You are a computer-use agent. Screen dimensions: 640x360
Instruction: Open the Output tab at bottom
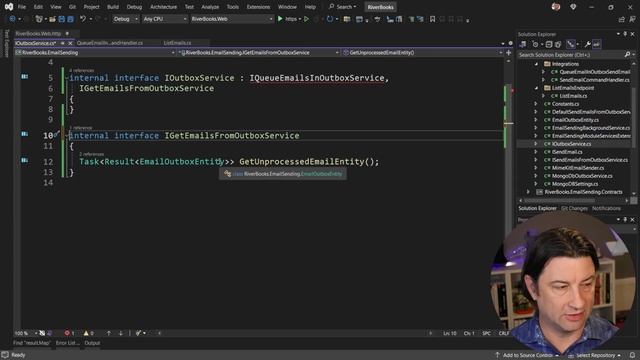coord(92,343)
